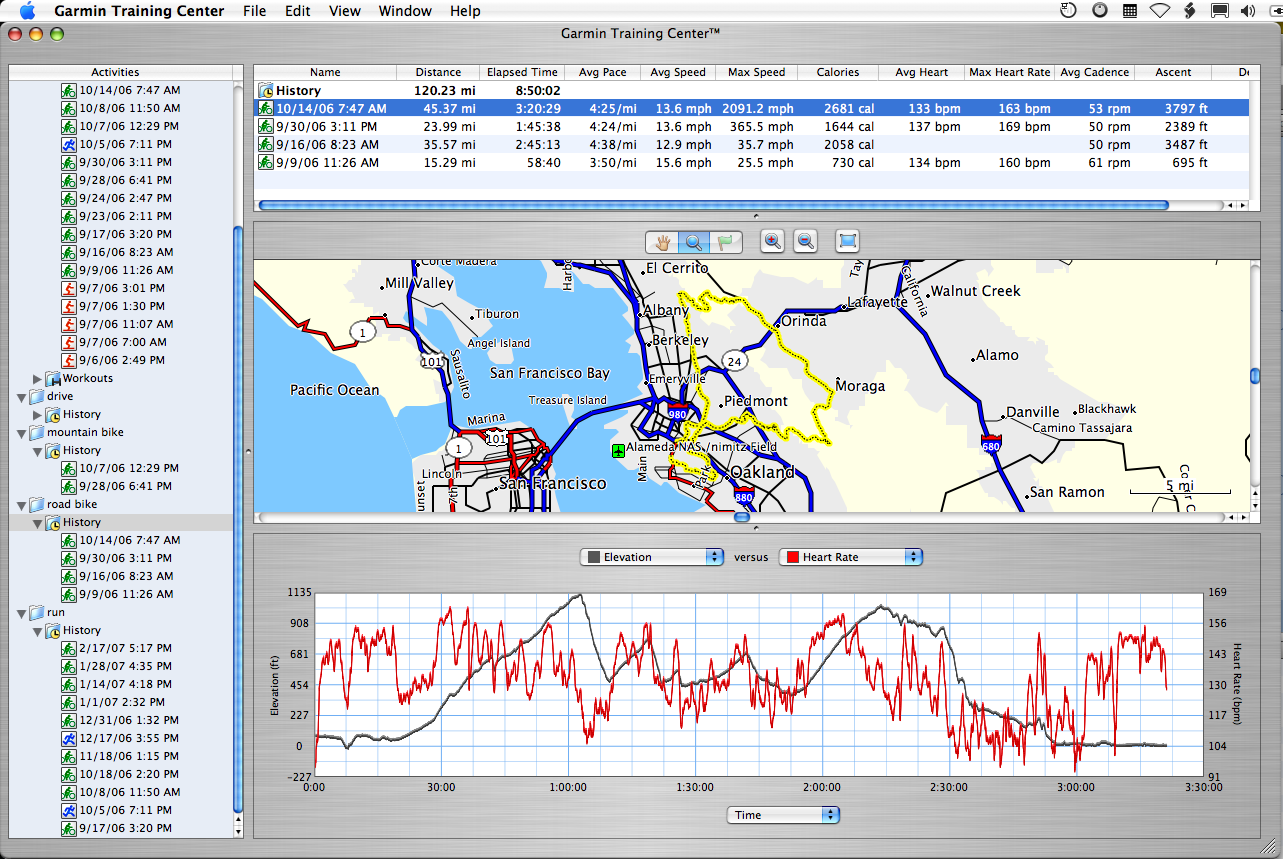Open the Time axis dropdown
The width and height of the screenshot is (1283, 859).
click(x=783, y=815)
